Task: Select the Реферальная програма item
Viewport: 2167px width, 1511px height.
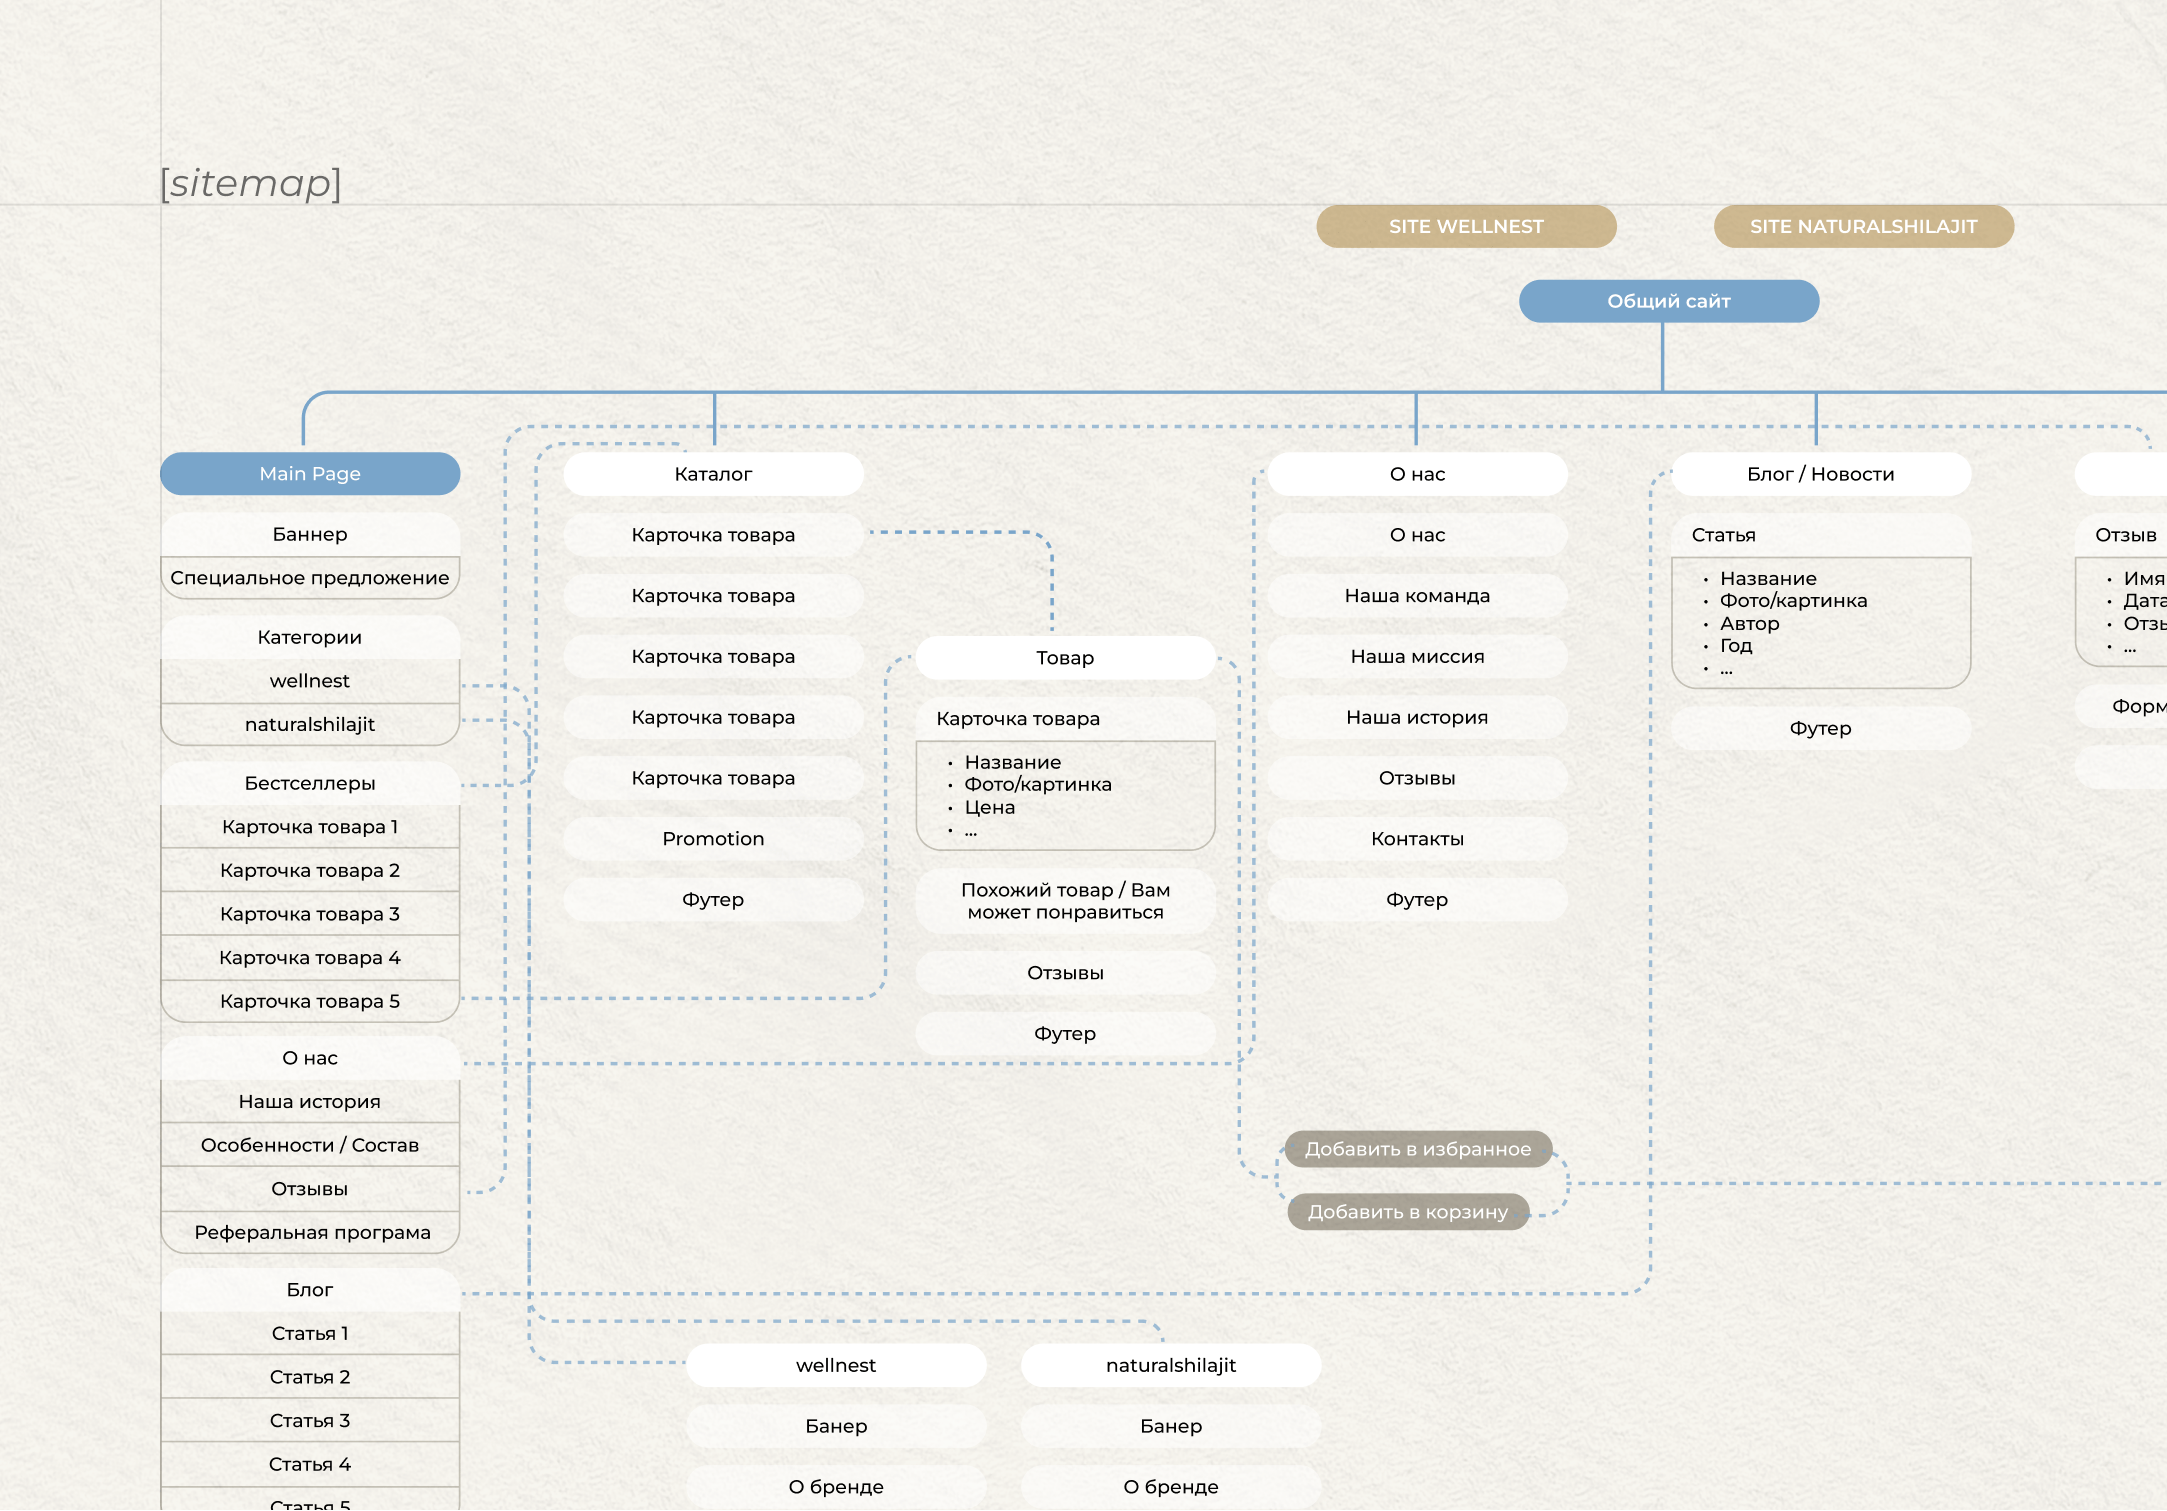Action: [x=312, y=1232]
